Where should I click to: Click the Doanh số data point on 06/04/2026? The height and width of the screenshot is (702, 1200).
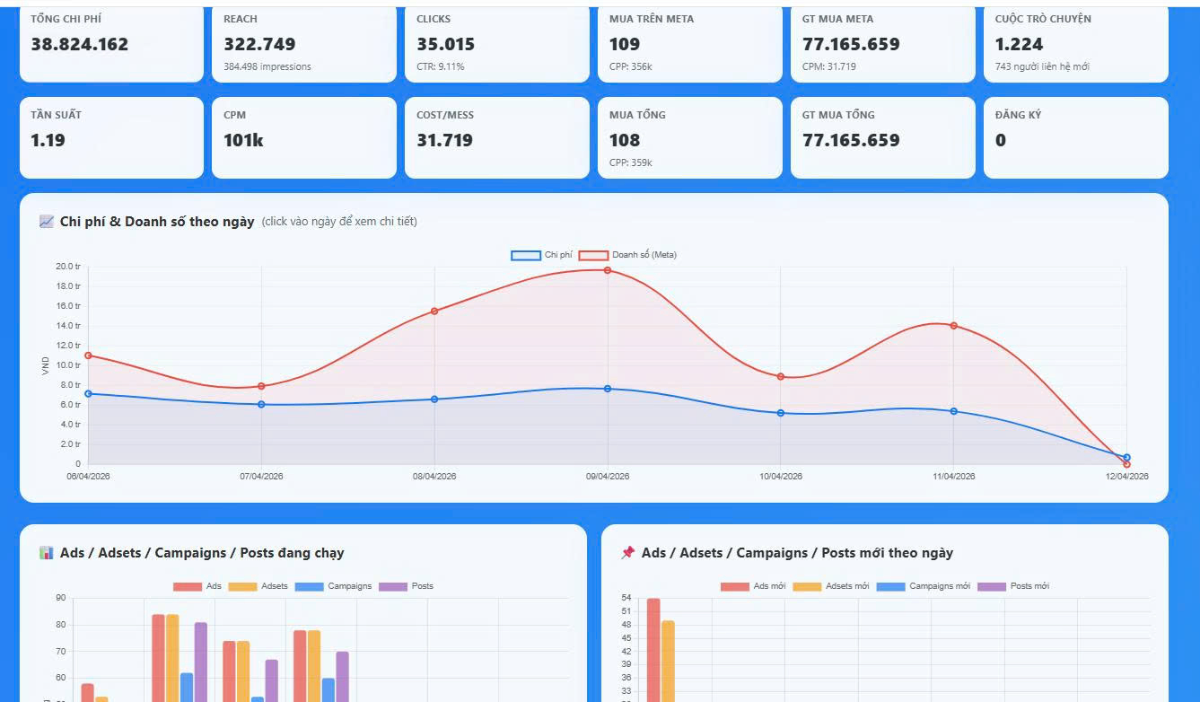pyautogui.click(x=88, y=355)
